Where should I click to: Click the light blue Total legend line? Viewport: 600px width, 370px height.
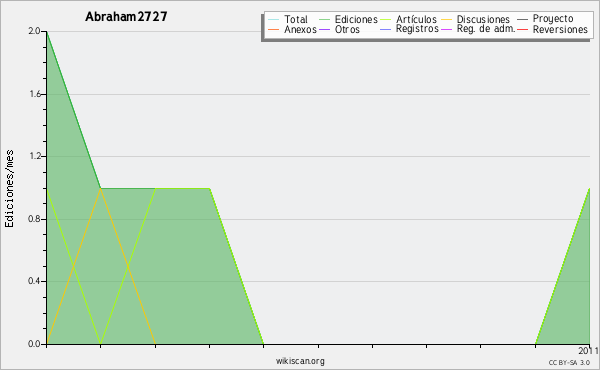[274, 20]
